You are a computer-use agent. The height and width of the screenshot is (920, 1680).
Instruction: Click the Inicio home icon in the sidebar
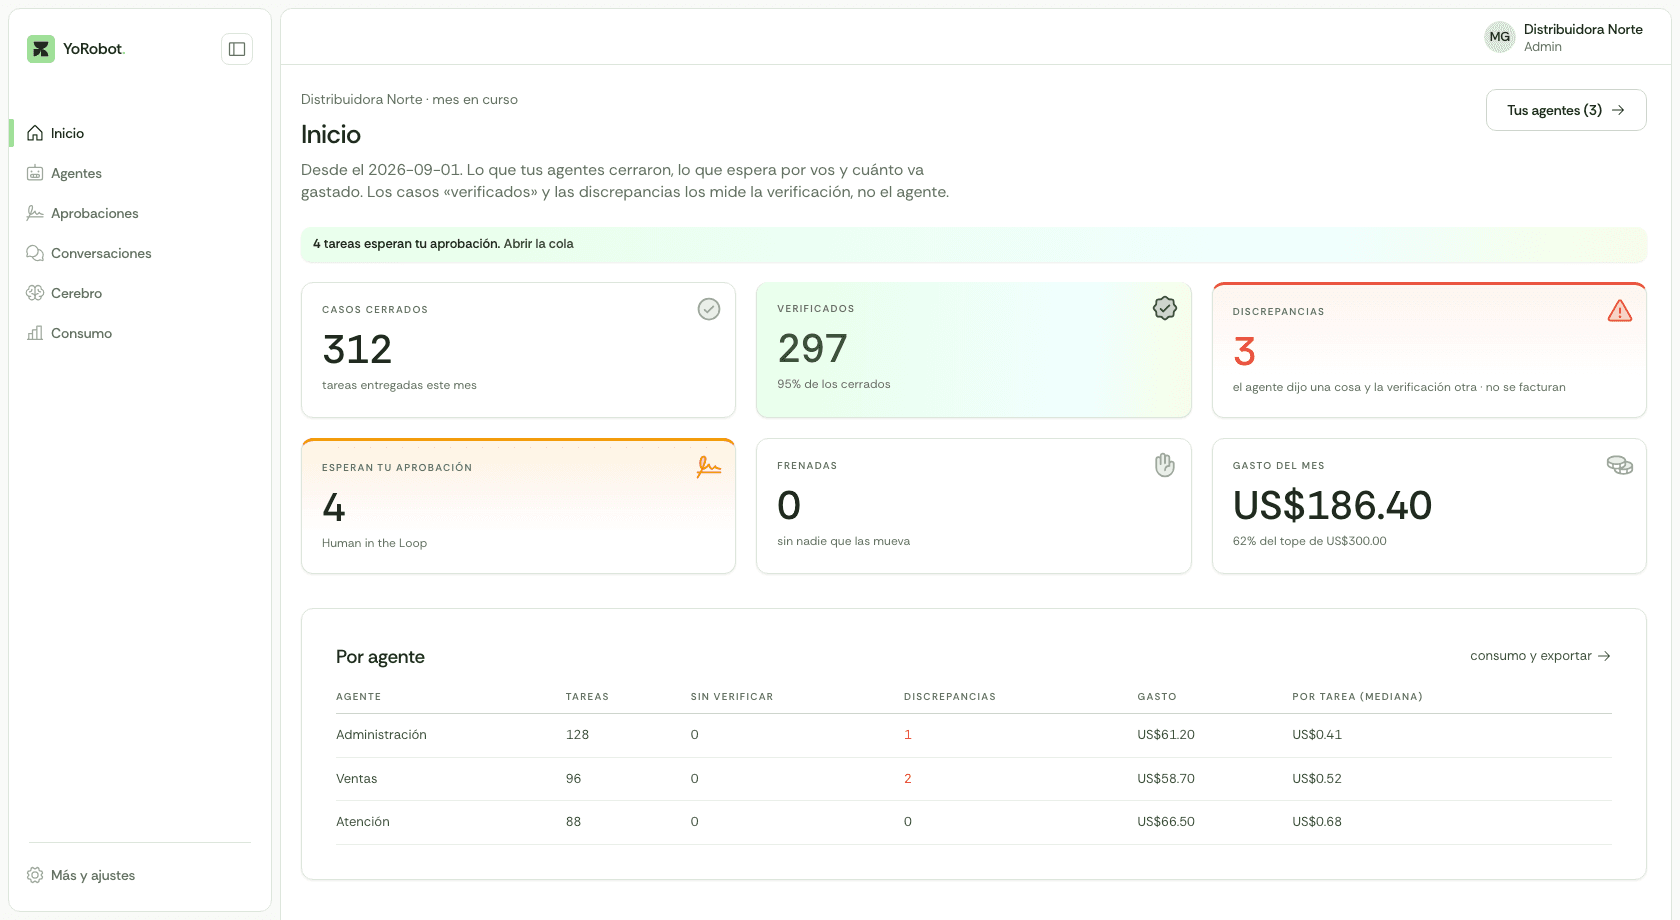35,133
